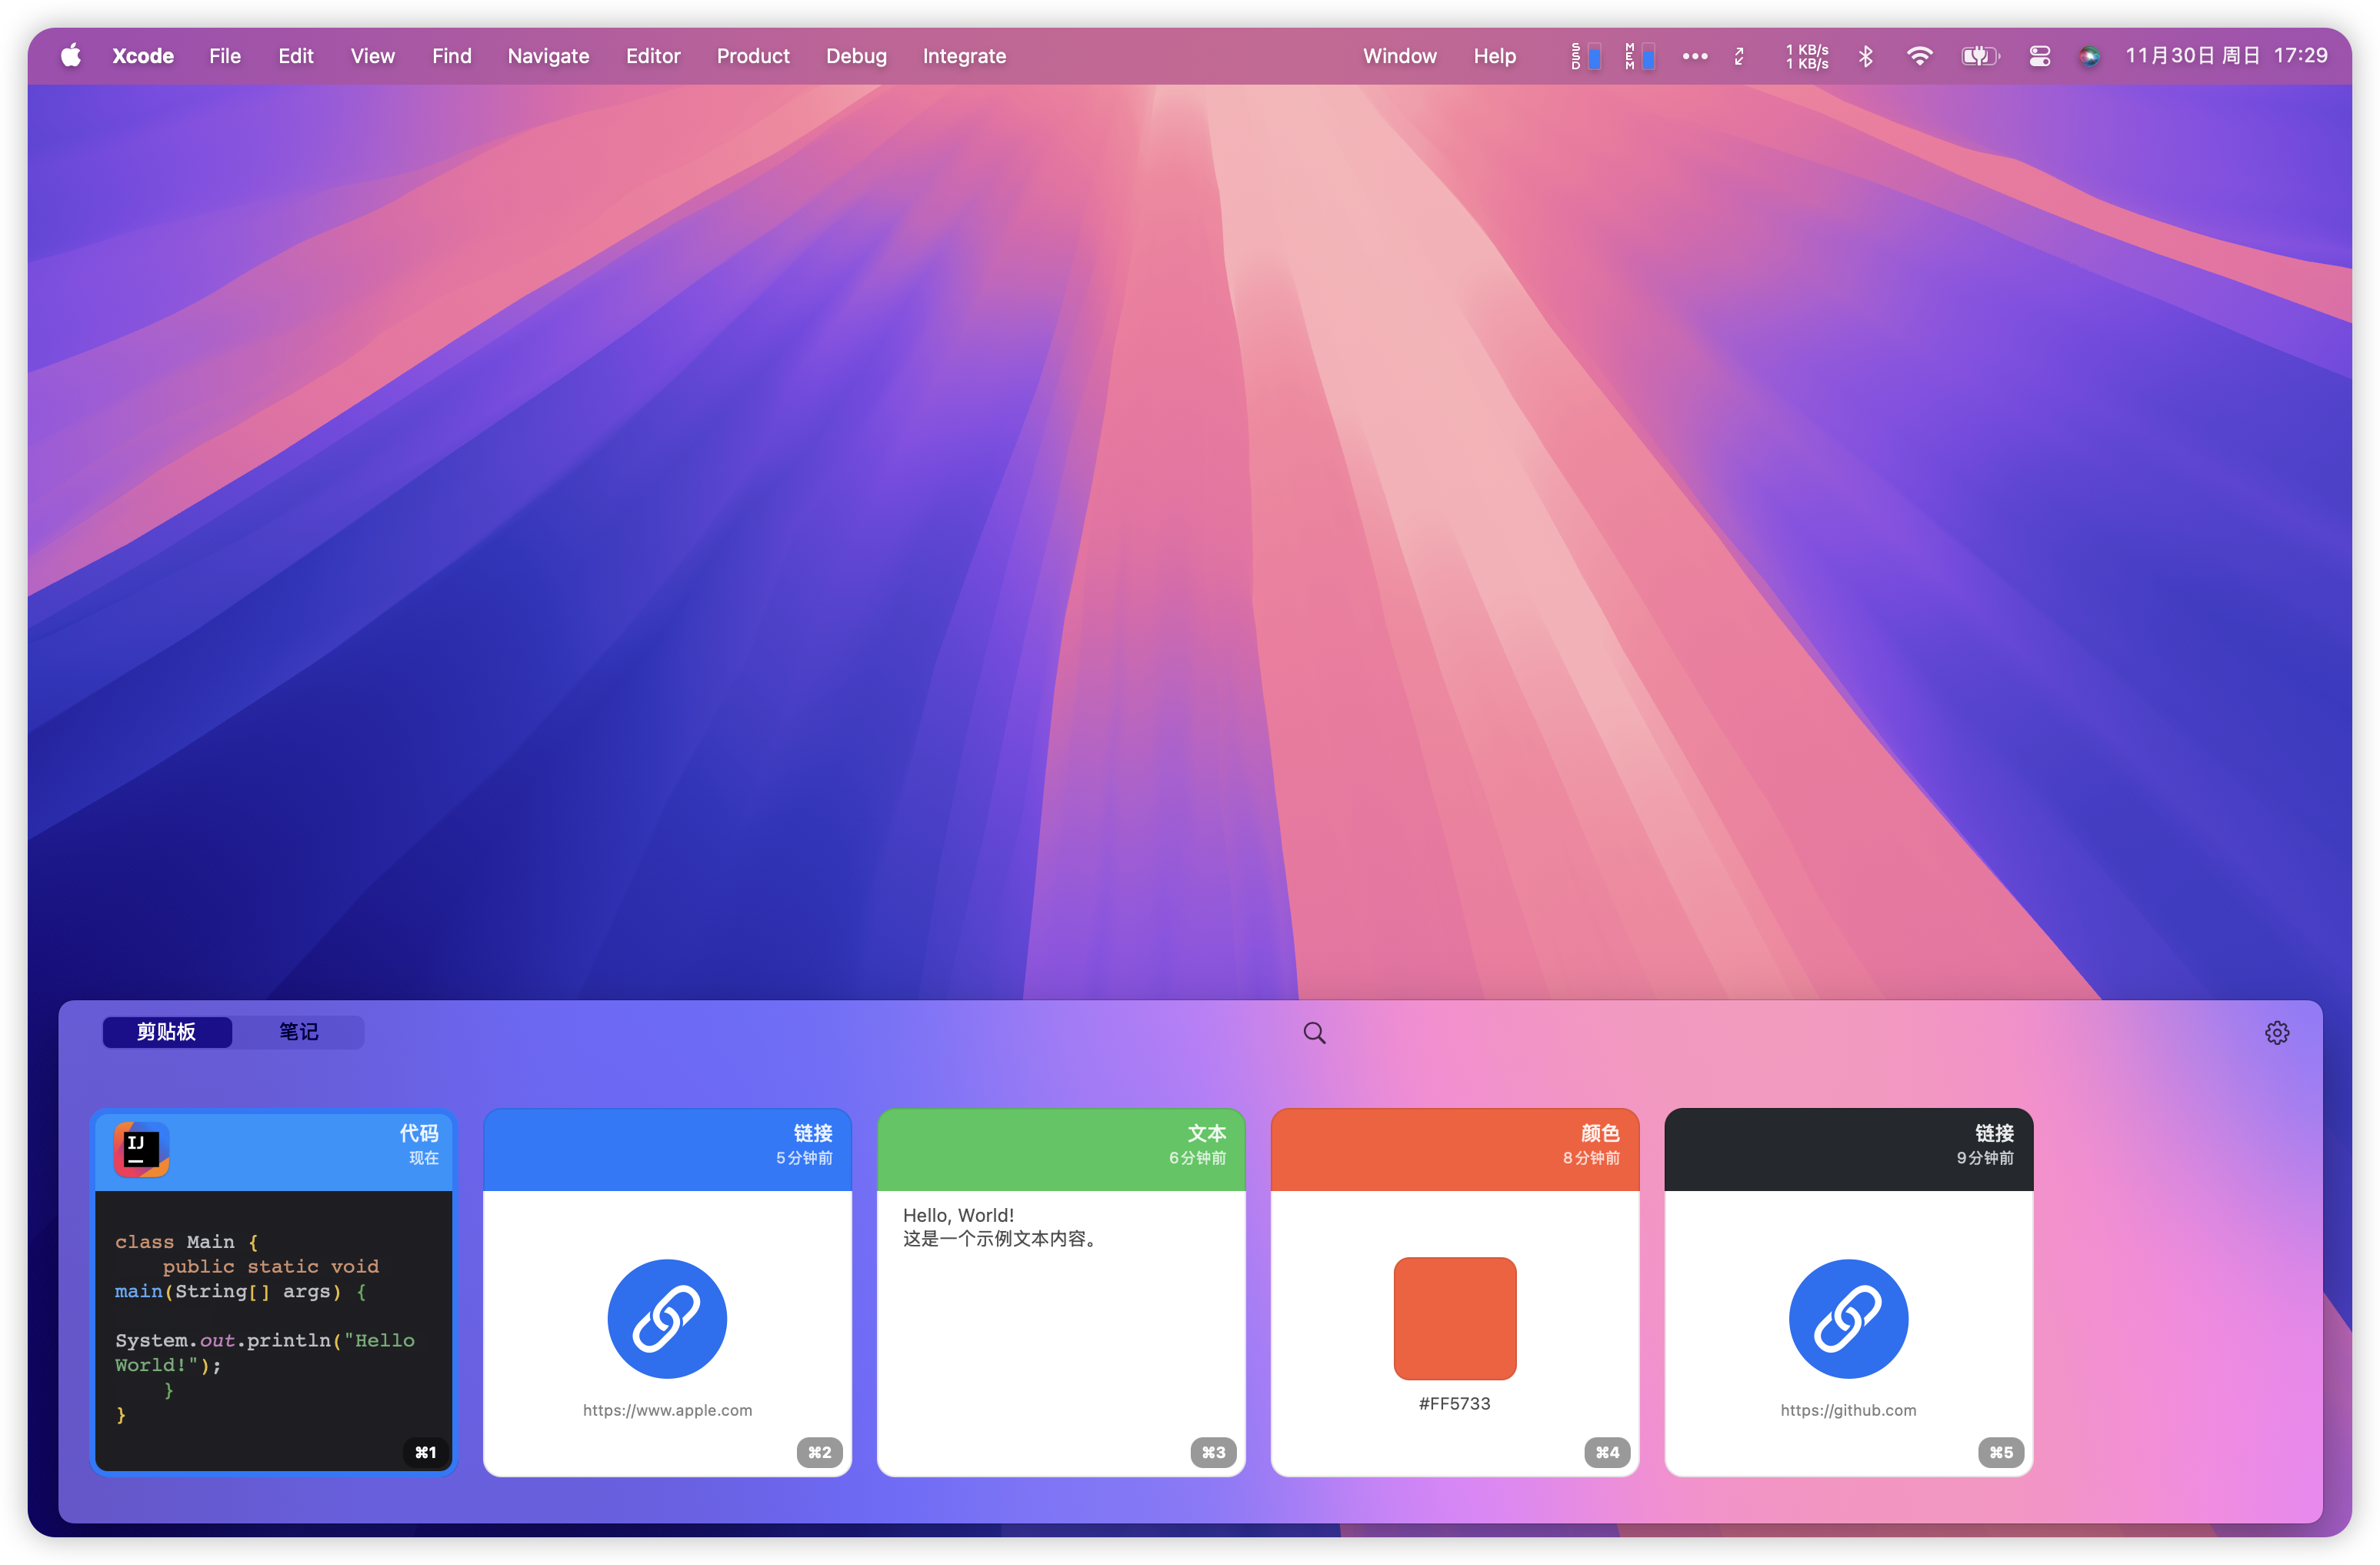The image size is (2380, 1565).
Task: Open the Product menu
Action: tap(752, 56)
